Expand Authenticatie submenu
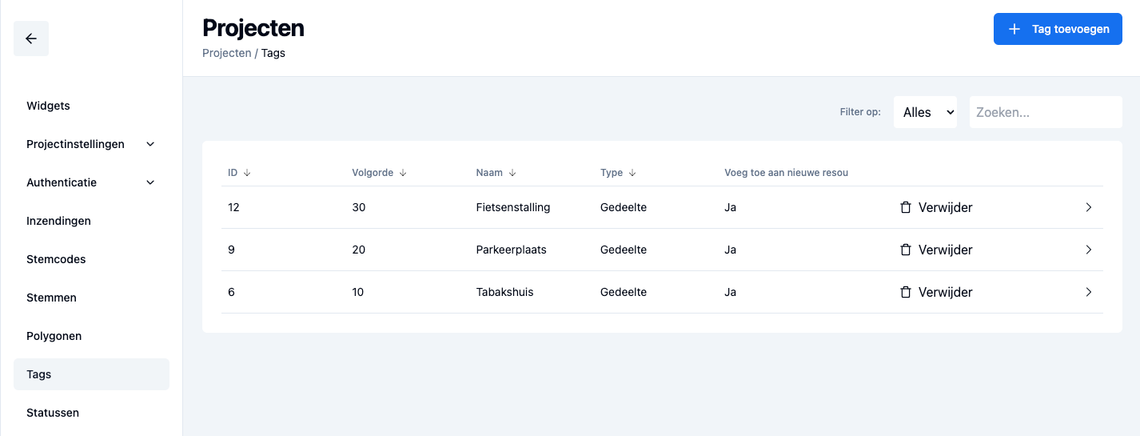1140x436 pixels. (x=150, y=182)
